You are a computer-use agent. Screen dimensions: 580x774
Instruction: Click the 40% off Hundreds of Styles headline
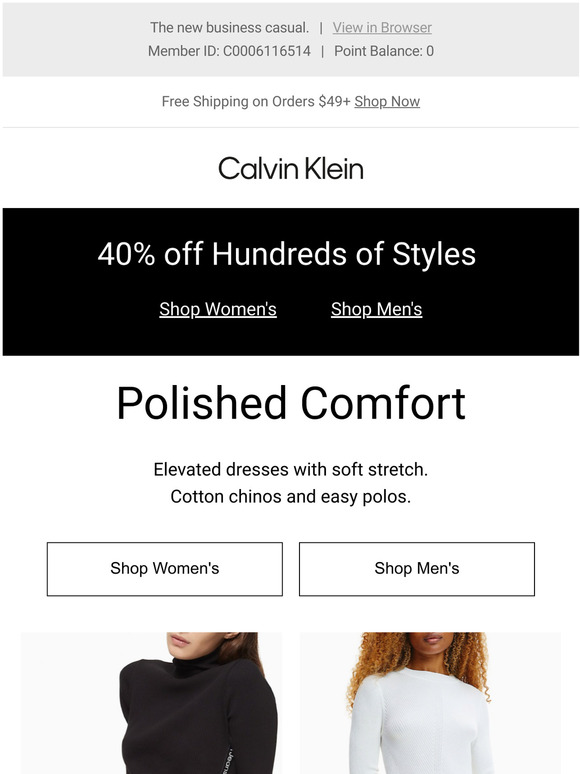click(x=287, y=254)
